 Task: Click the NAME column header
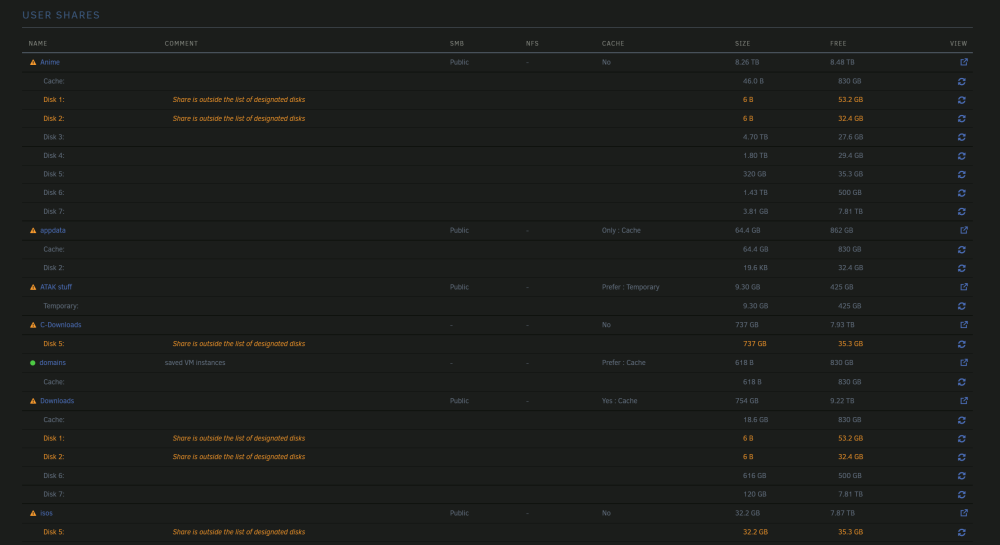click(x=38, y=43)
